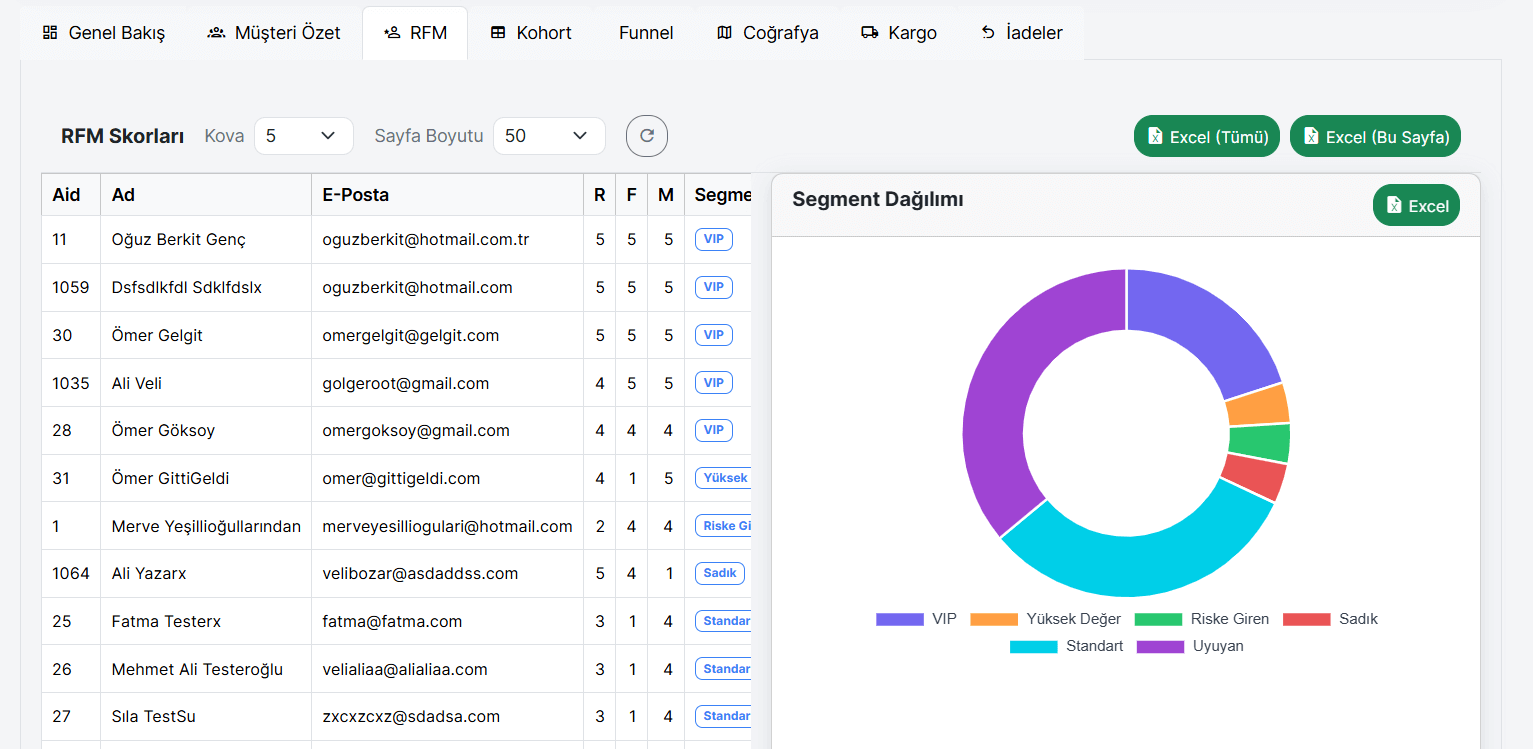Screen dimensions: 1533x749
Task: Click Aid cell 1035
Action: pyautogui.click(x=71, y=383)
